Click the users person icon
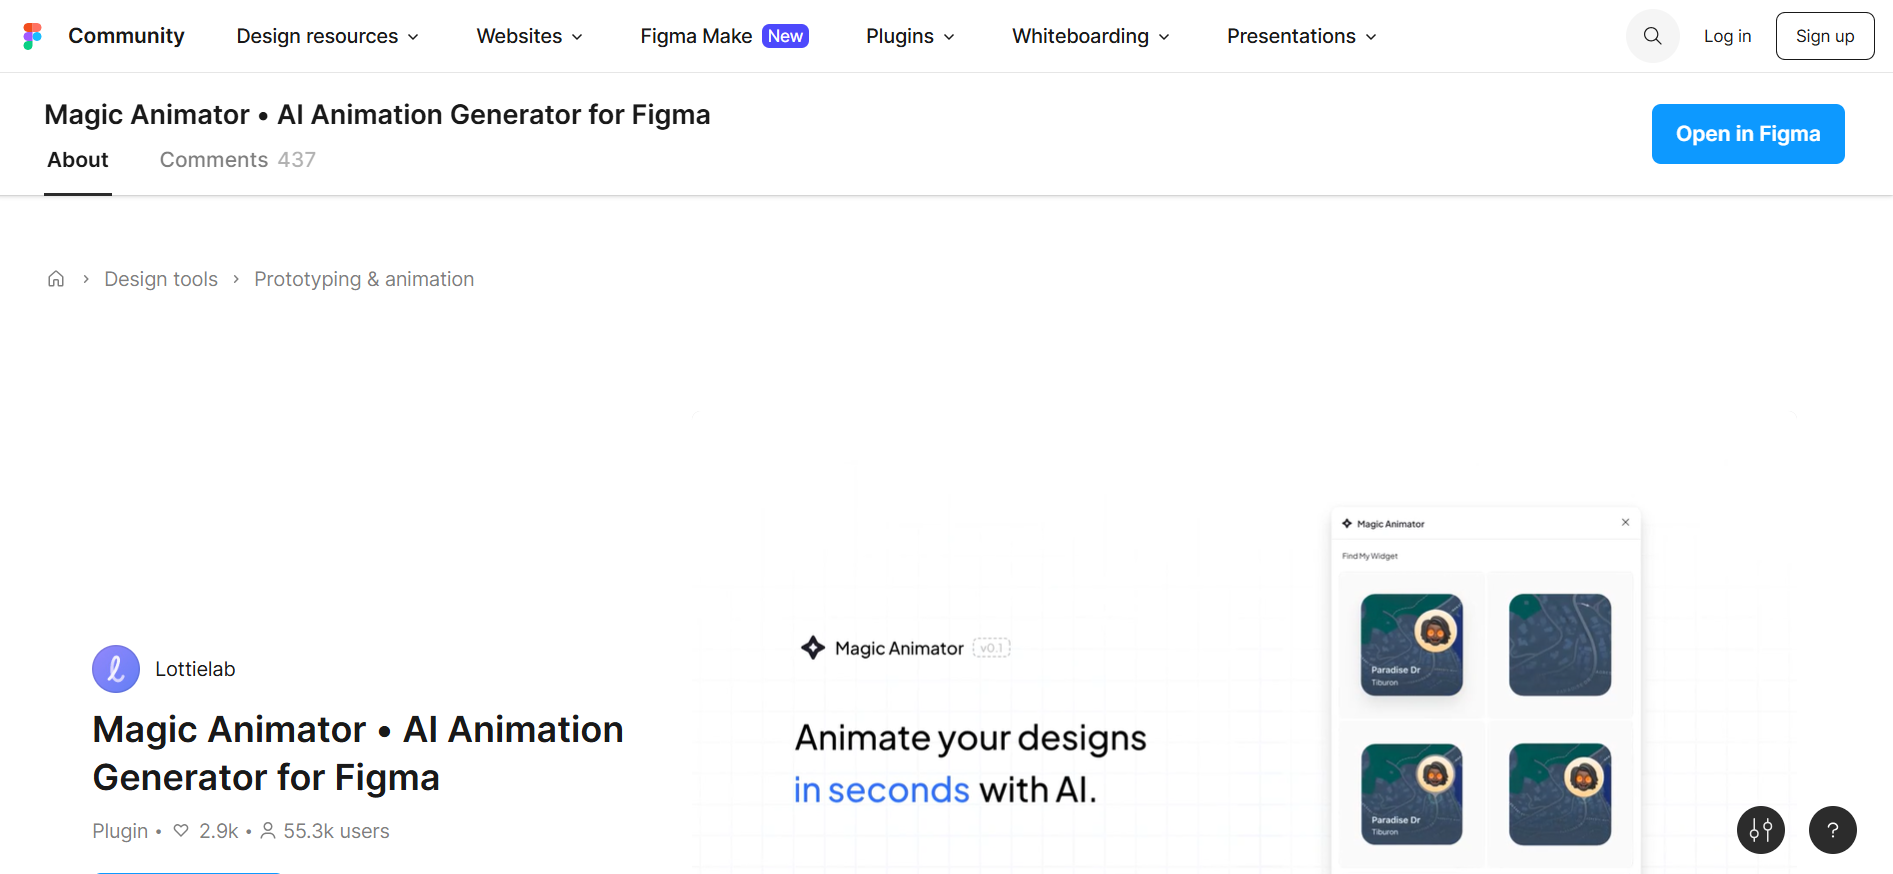The width and height of the screenshot is (1893, 874). [x=268, y=830]
